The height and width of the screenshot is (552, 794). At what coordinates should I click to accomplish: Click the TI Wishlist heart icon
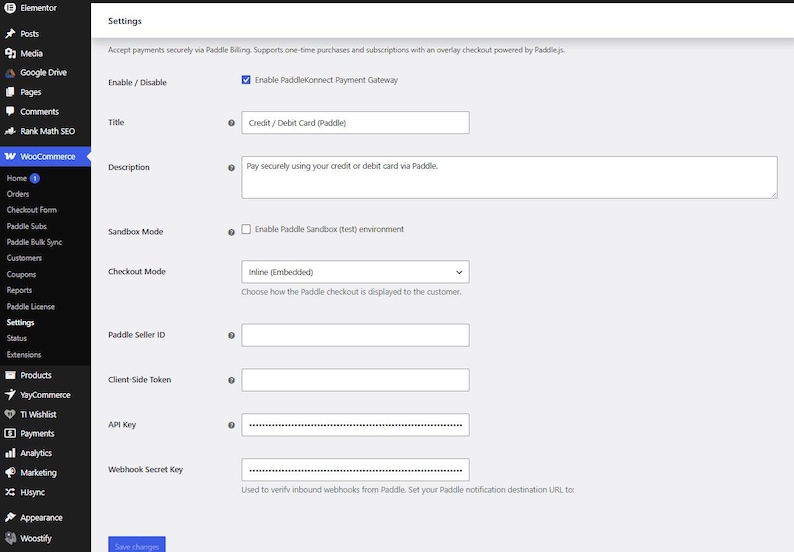[10, 414]
